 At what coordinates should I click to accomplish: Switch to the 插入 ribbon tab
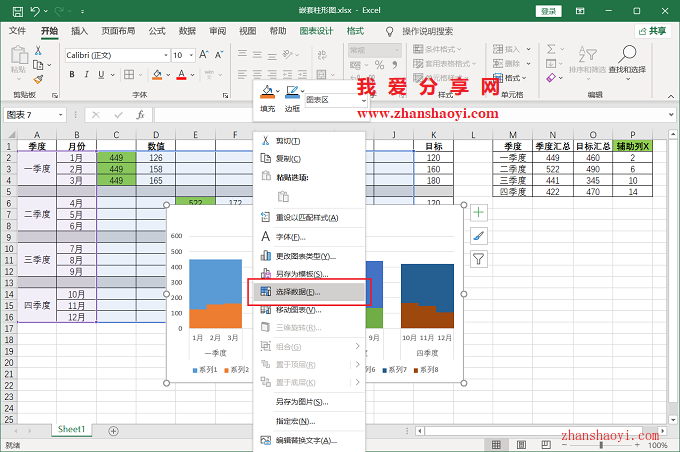click(79, 31)
